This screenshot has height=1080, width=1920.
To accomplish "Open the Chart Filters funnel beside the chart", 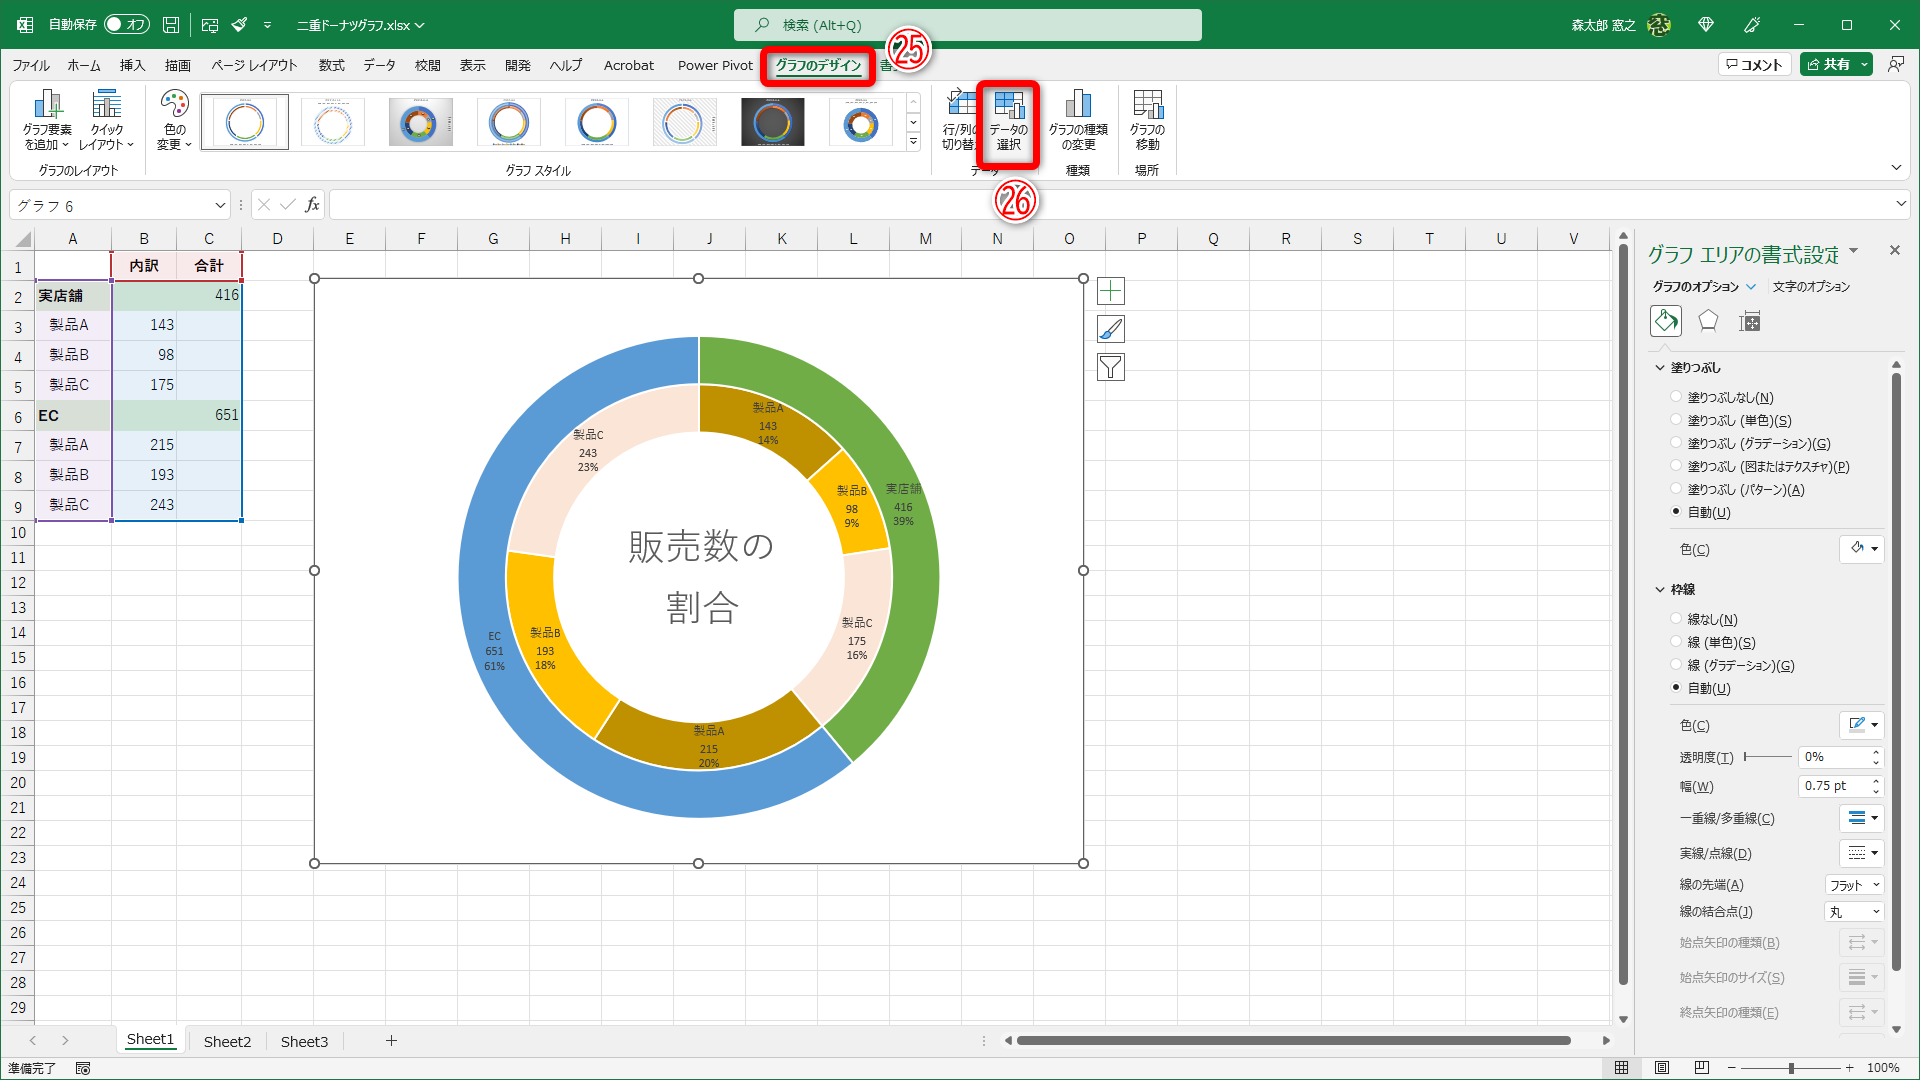I will [x=1110, y=366].
